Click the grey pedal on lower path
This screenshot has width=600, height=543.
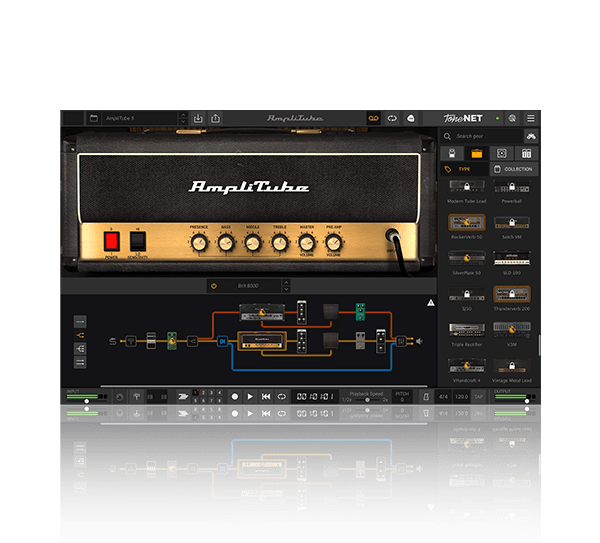click(x=360, y=341)
